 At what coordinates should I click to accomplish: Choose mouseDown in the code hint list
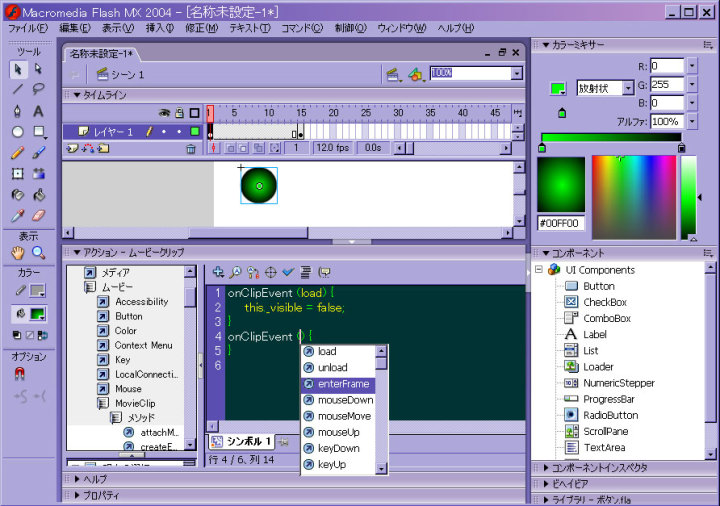pos(338,400)
